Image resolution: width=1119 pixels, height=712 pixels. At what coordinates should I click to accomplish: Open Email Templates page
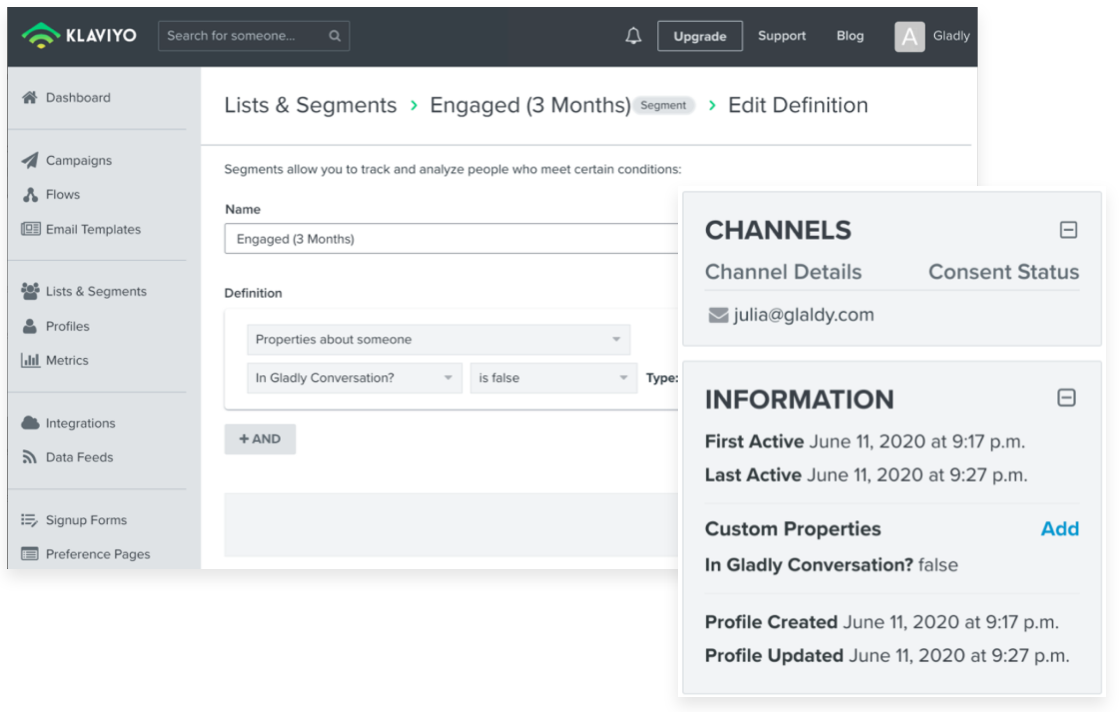93,229
